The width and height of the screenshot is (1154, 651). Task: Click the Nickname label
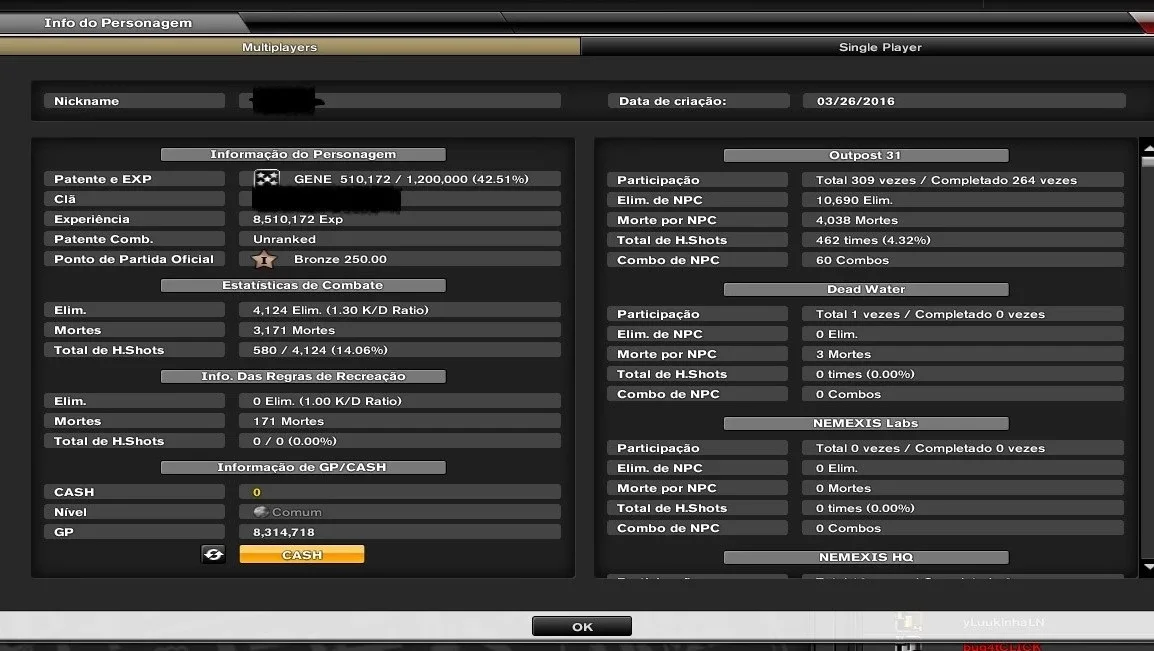(x=134, y=101)
